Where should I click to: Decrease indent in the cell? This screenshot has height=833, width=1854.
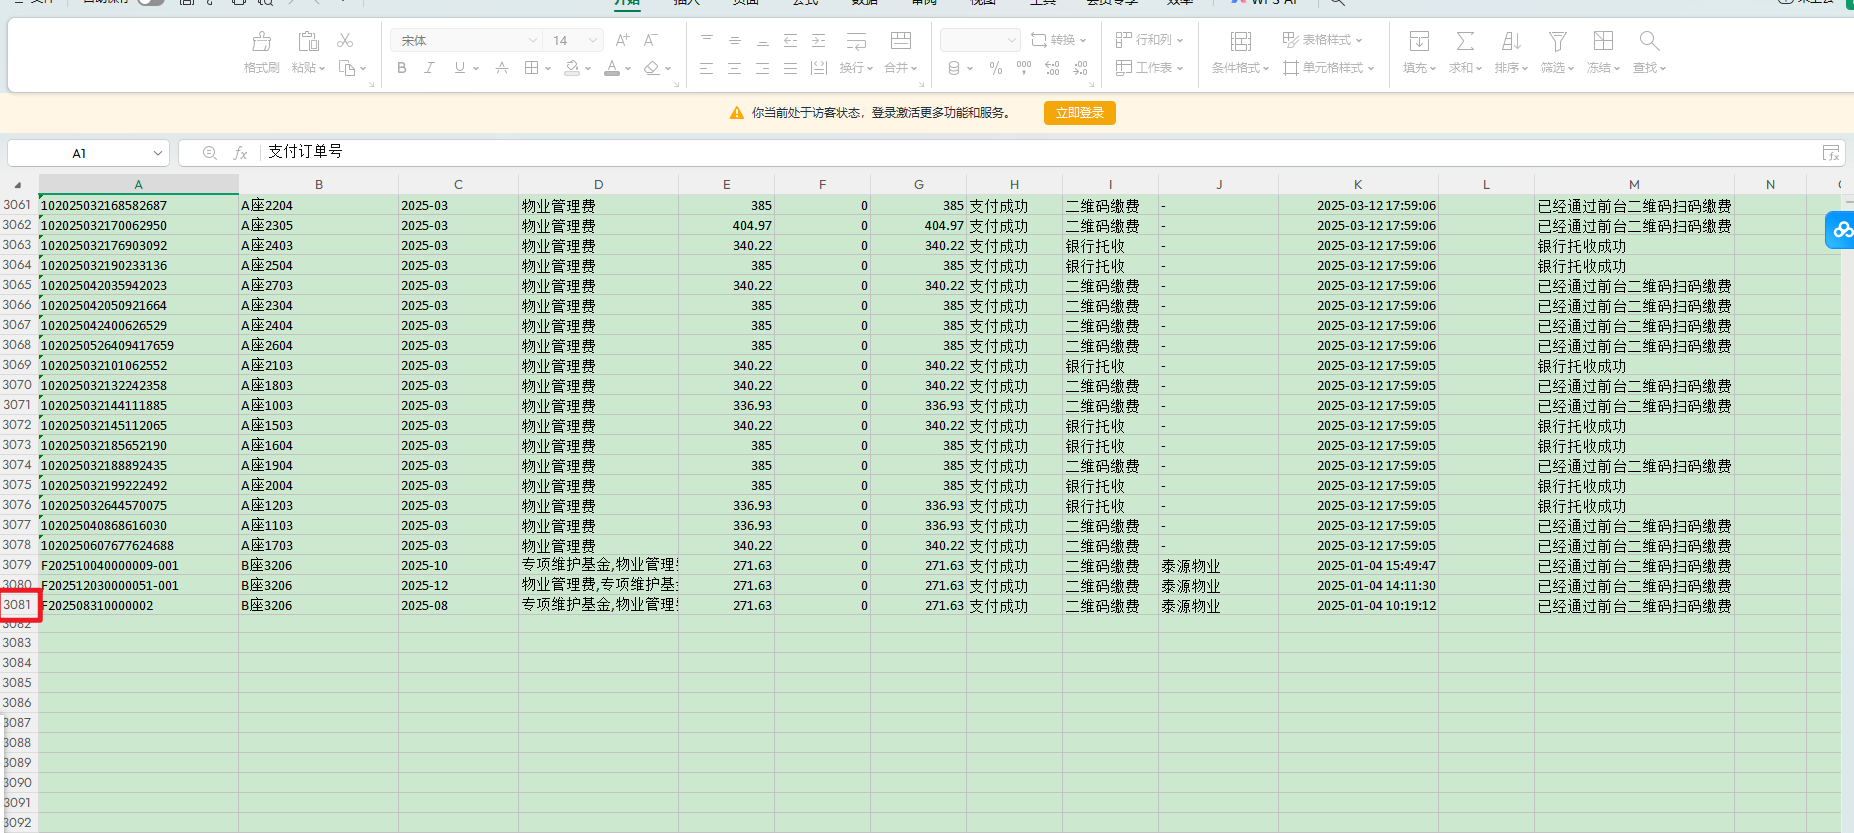791,40
